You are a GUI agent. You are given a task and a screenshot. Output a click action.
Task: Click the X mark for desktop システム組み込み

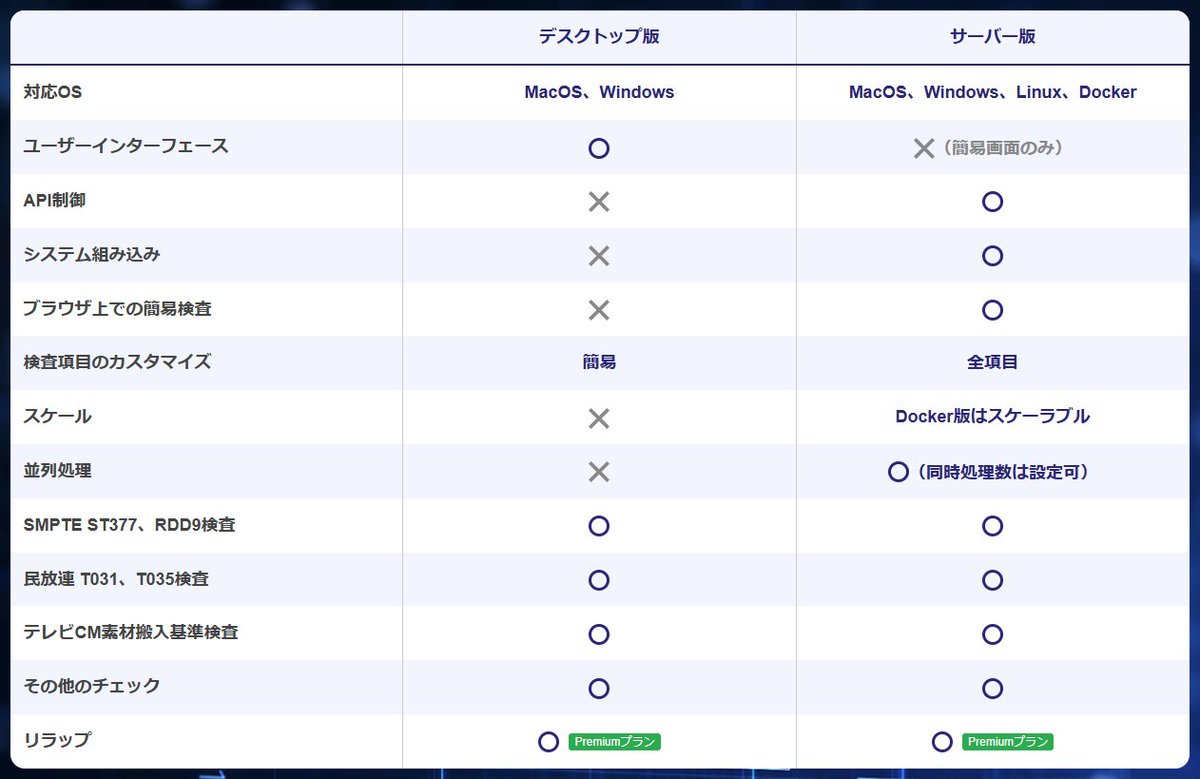599,256
